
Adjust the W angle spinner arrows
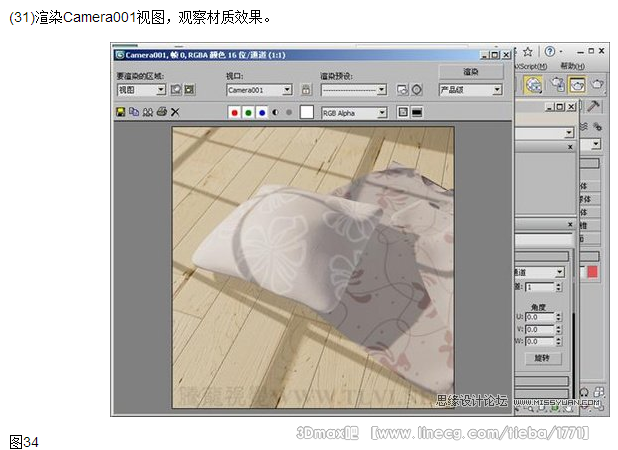pyautogui.click(x=558, y=341)
